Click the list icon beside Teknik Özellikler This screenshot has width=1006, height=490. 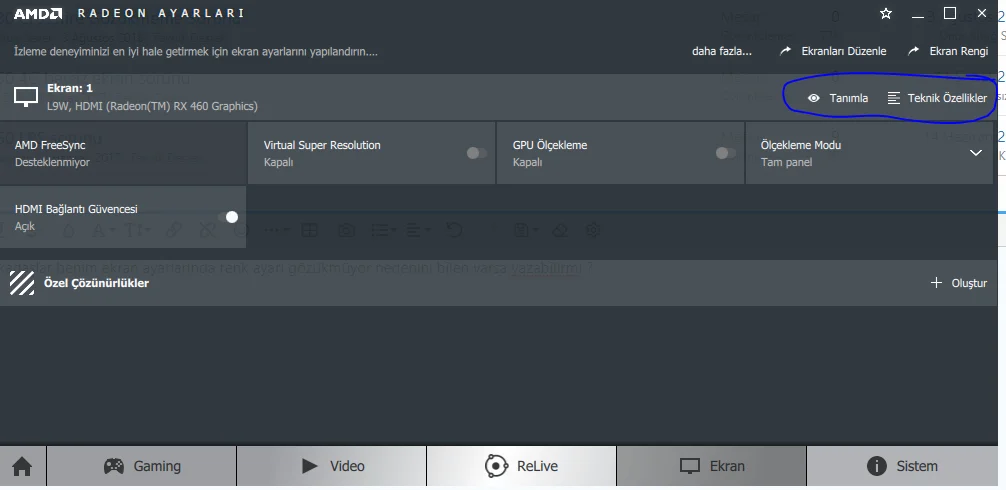pos(894,98)
